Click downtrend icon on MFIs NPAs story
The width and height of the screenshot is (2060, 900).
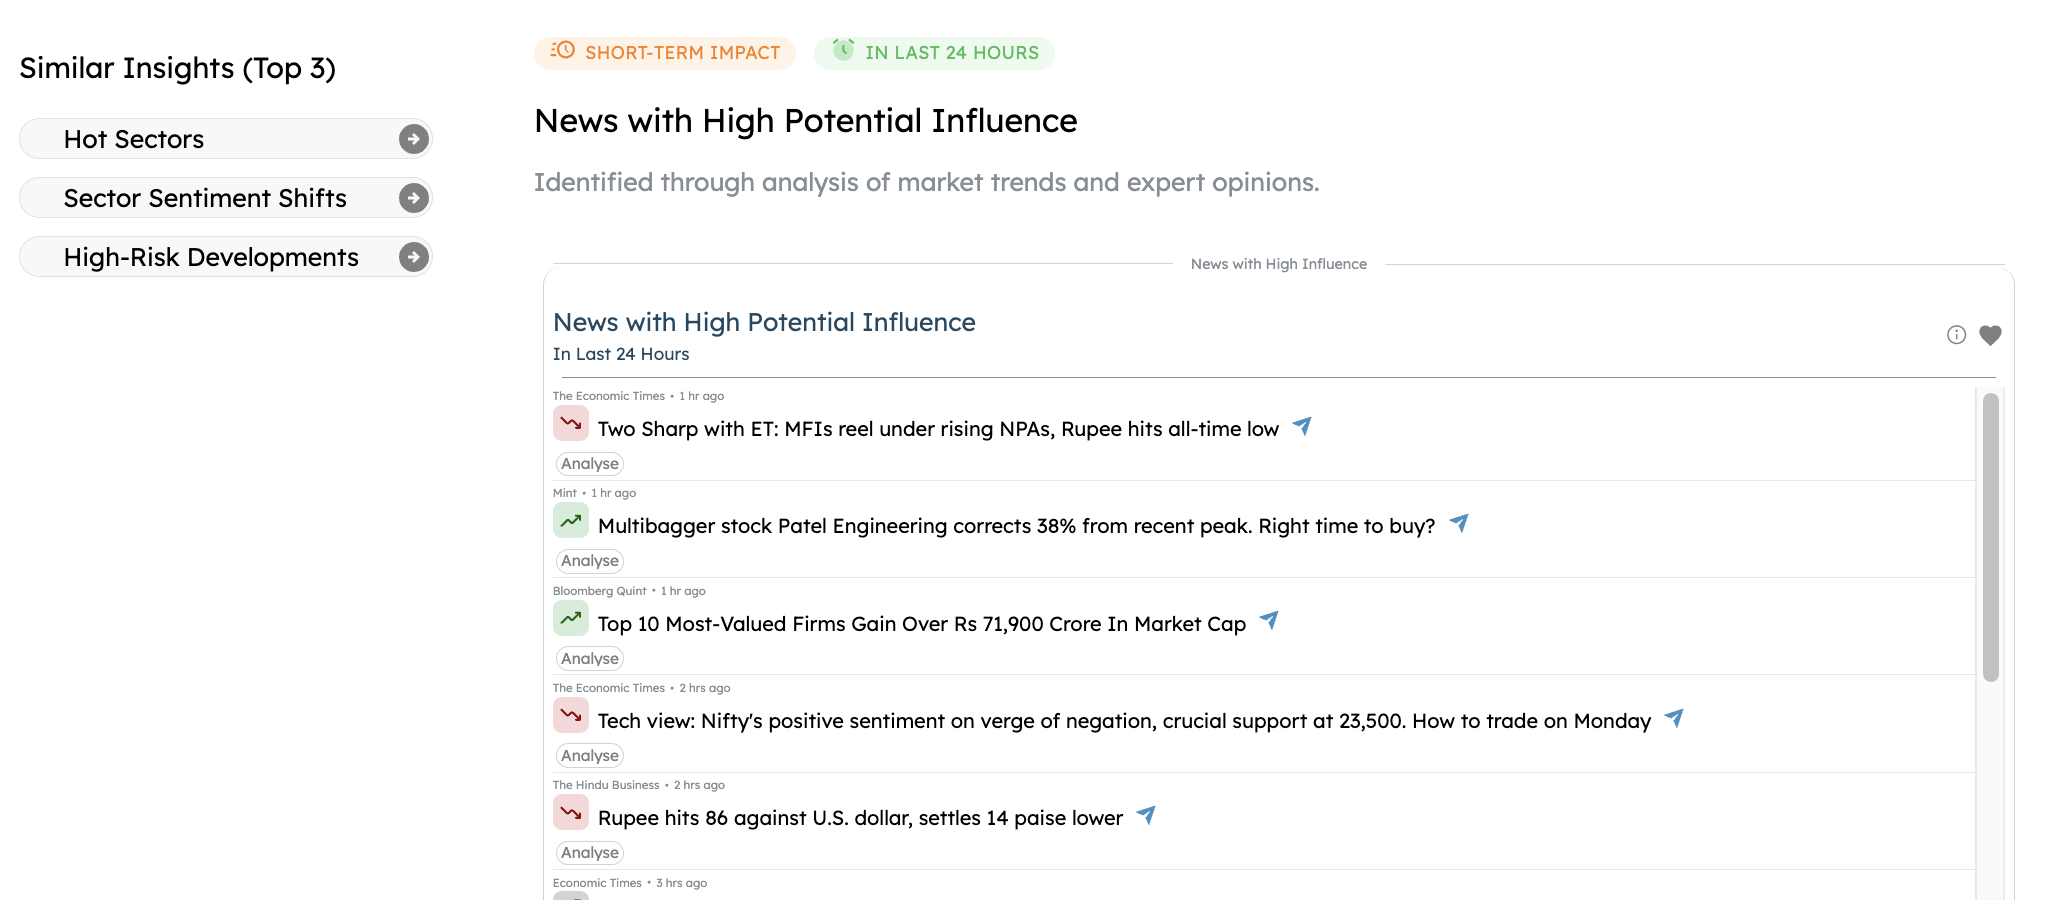571,424
